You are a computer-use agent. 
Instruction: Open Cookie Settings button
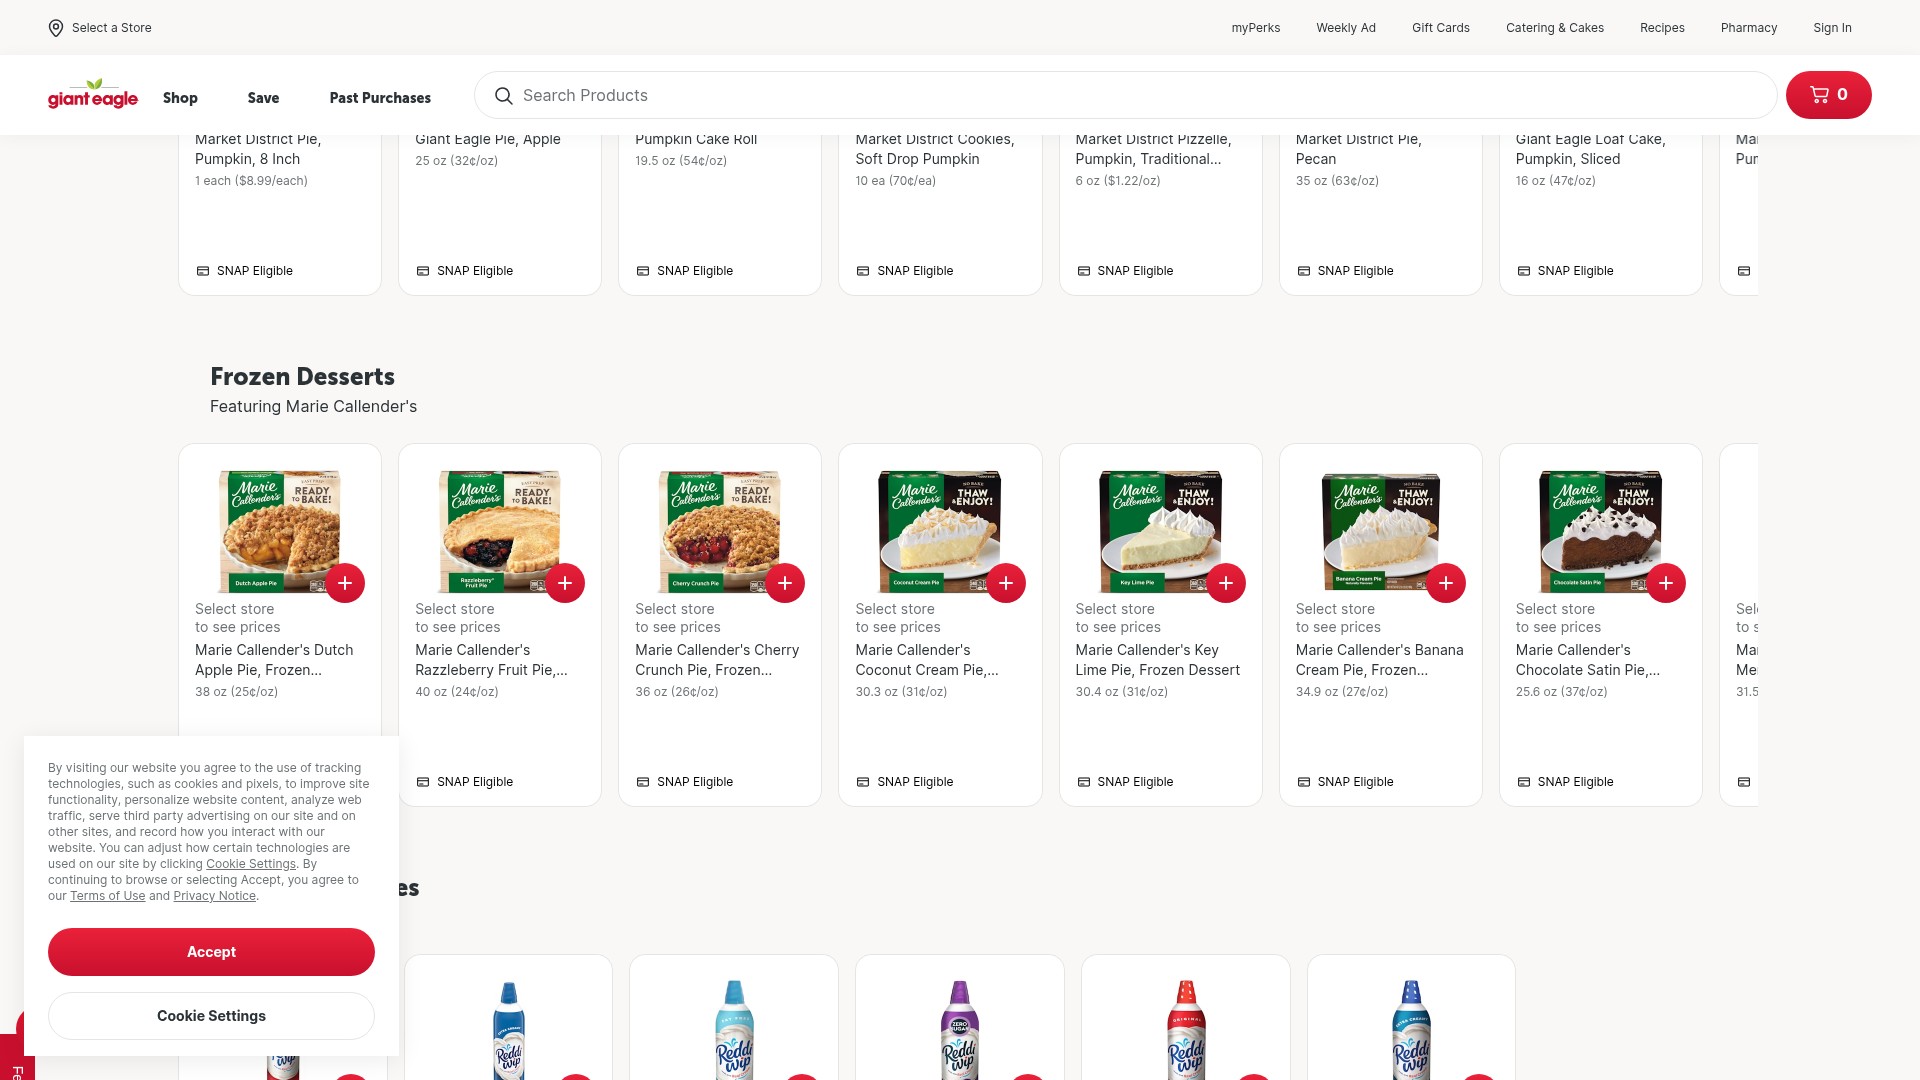[x=211, y=1016]
